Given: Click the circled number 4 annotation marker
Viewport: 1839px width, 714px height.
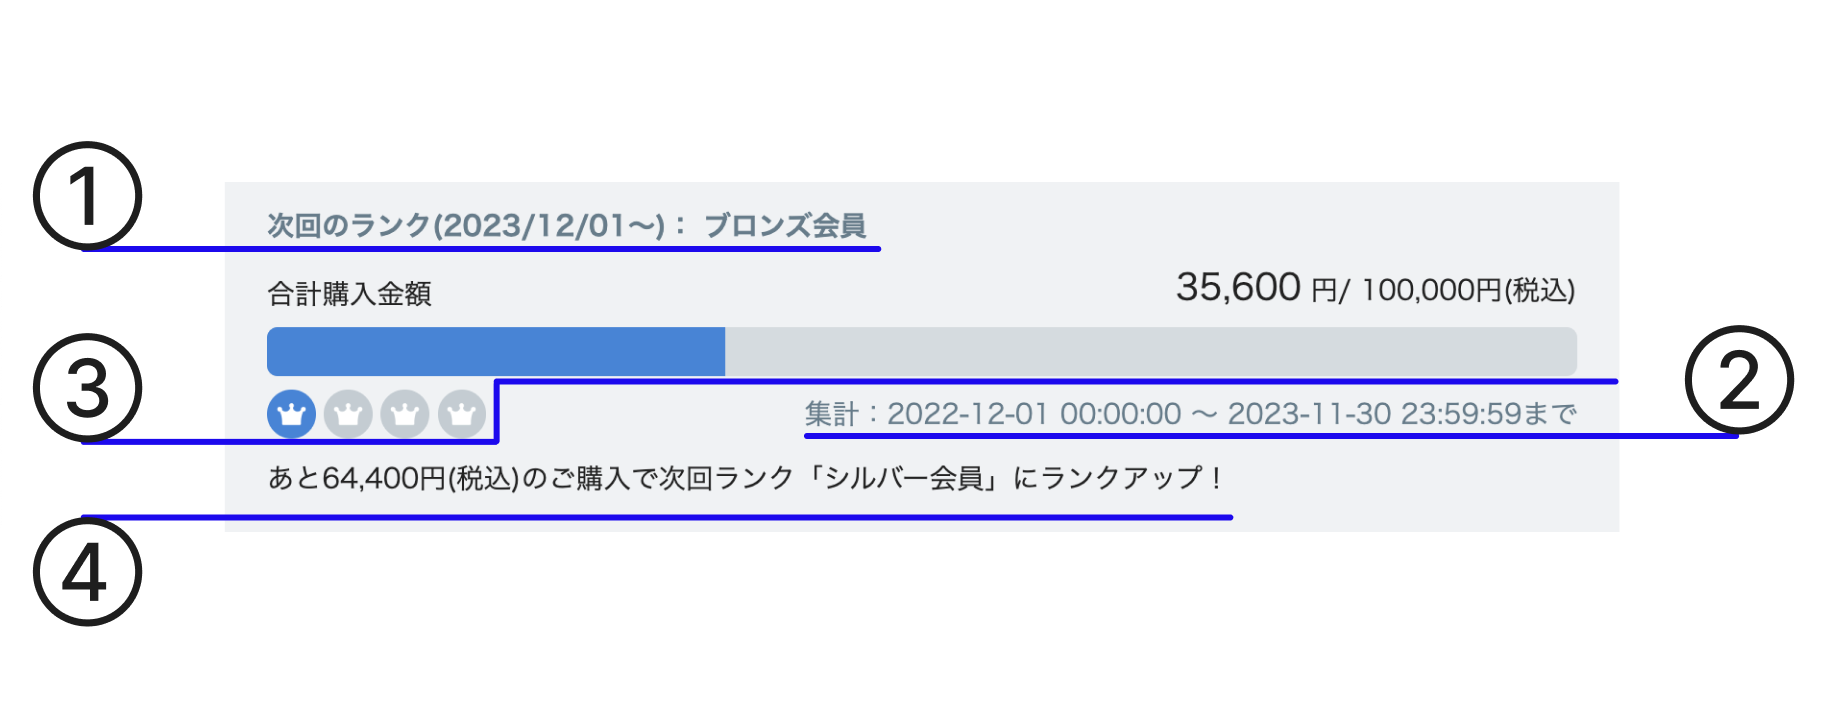Looking at the screenshot, I should [86, 571].
